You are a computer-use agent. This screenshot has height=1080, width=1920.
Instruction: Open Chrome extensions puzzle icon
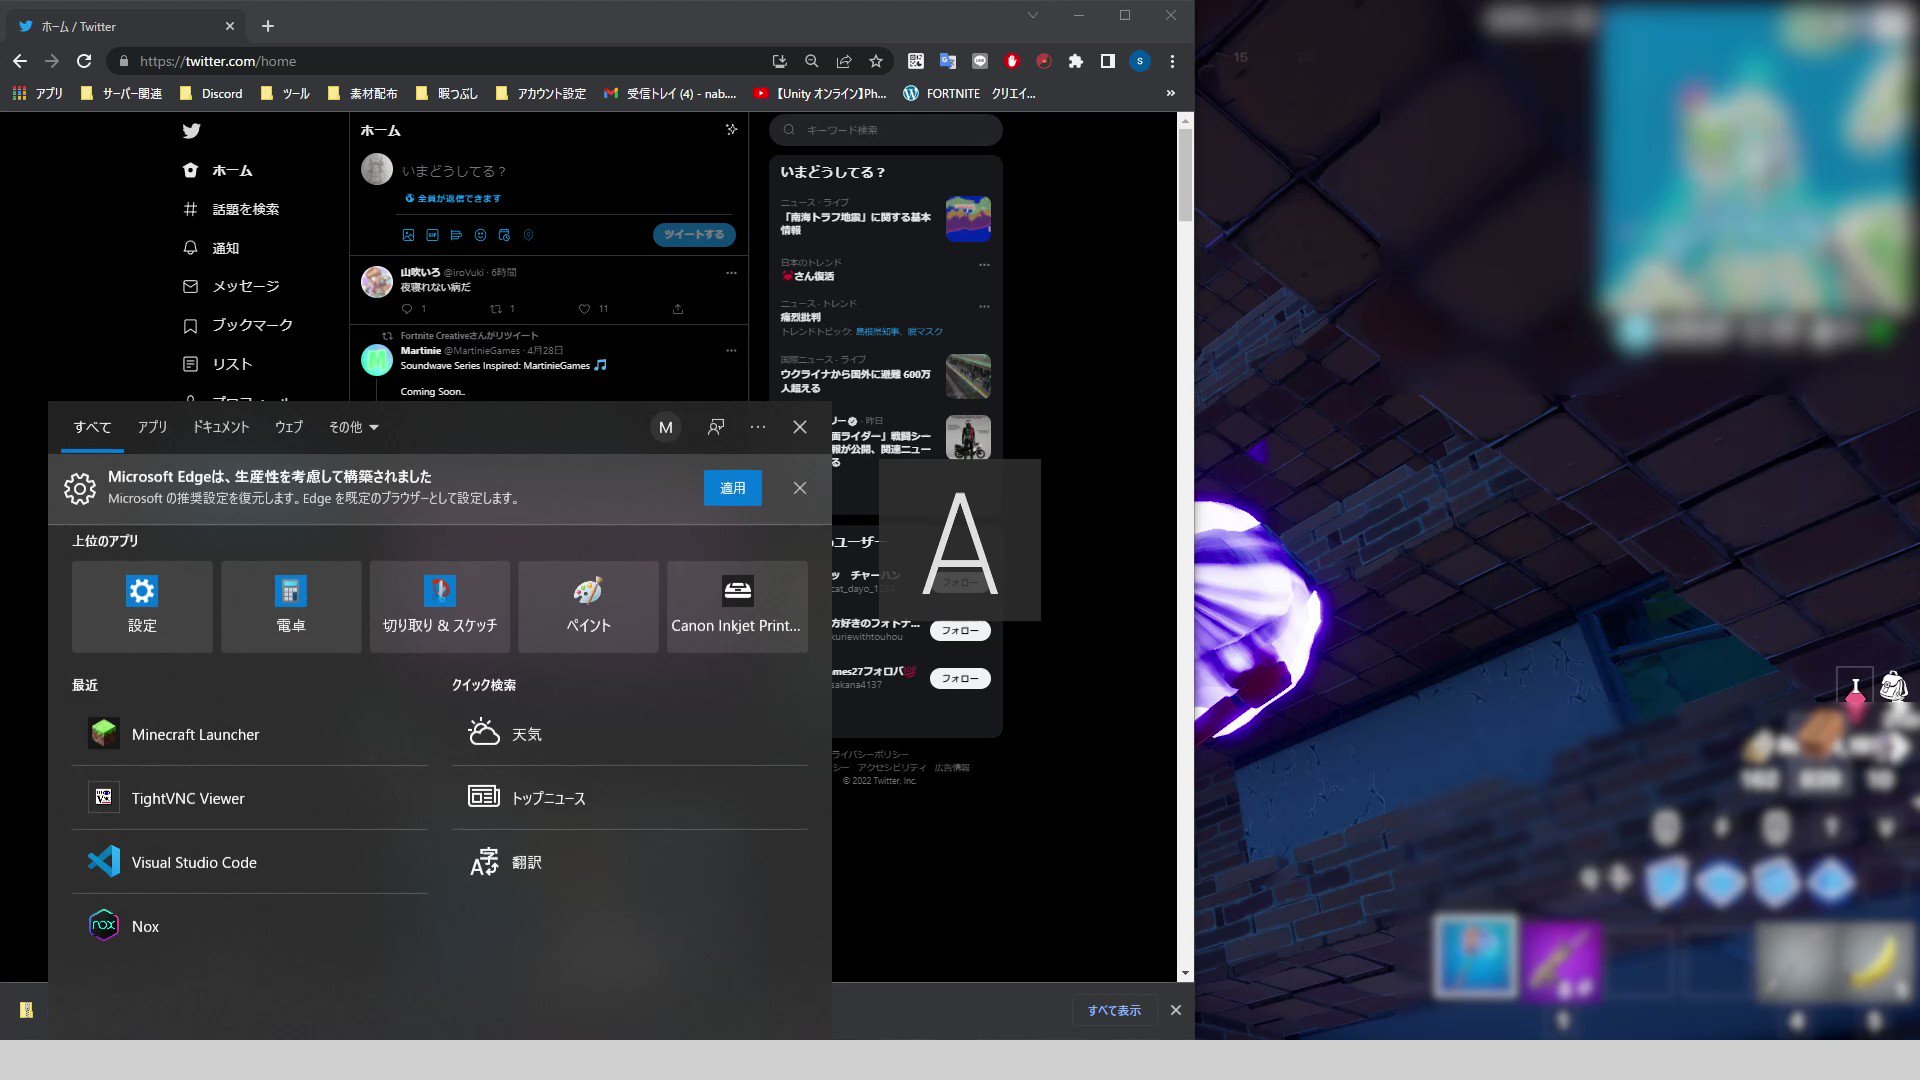[1076, 61]
